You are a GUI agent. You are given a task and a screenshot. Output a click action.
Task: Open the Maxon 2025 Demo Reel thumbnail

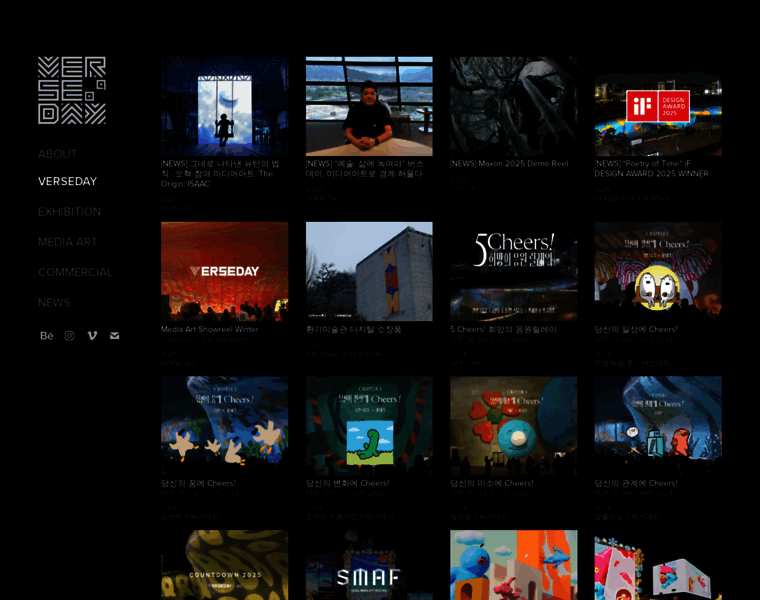click(x=514, y=106)
